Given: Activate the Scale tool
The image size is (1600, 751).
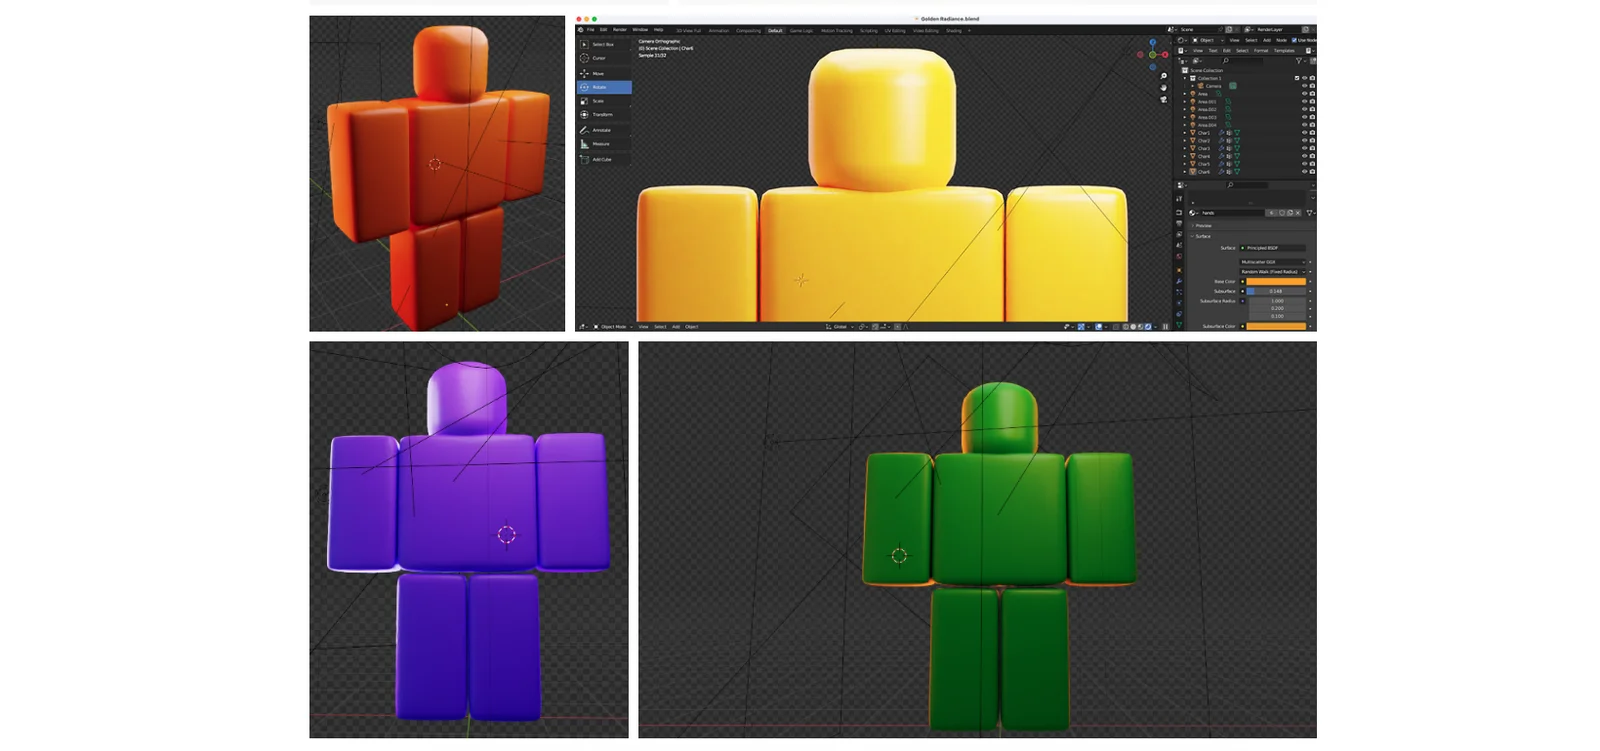Looking at the screenshot, I should point(597,101).
